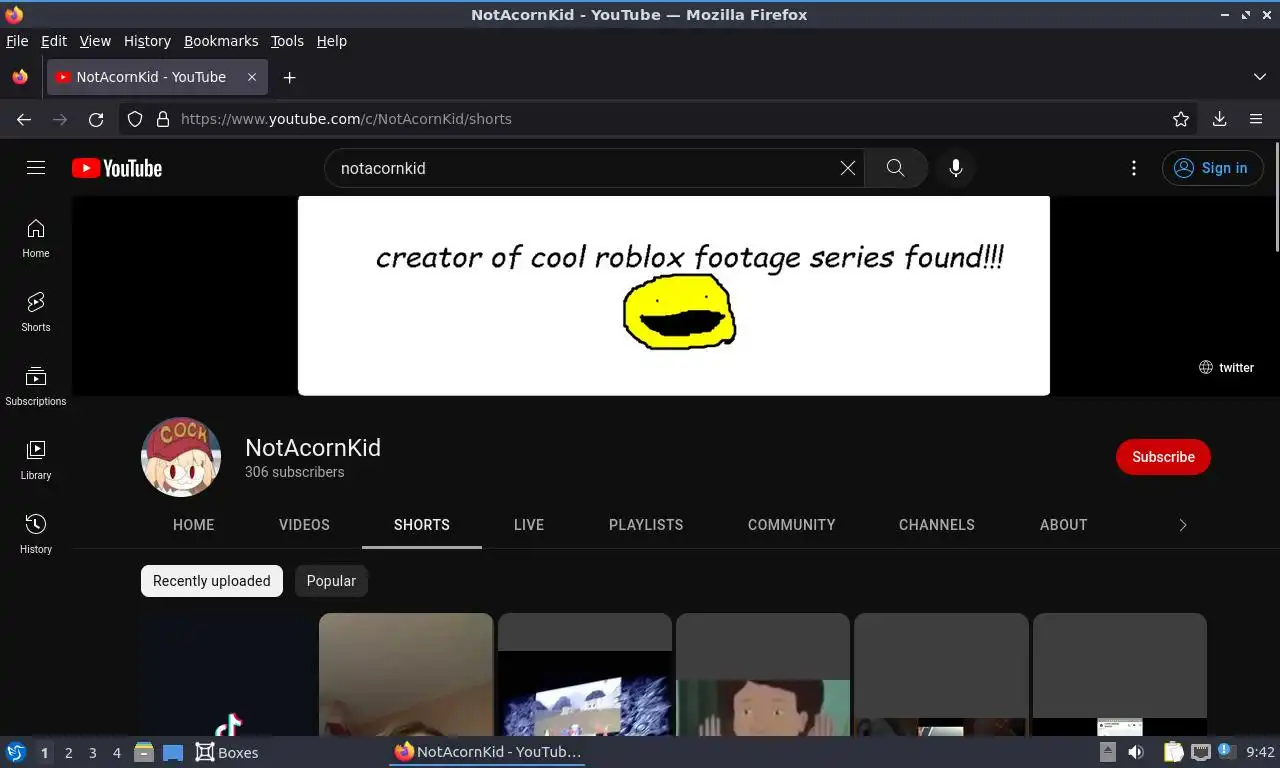Open the Edit menu
Viewport: 1280px width, 768px height.
point(54,41)
